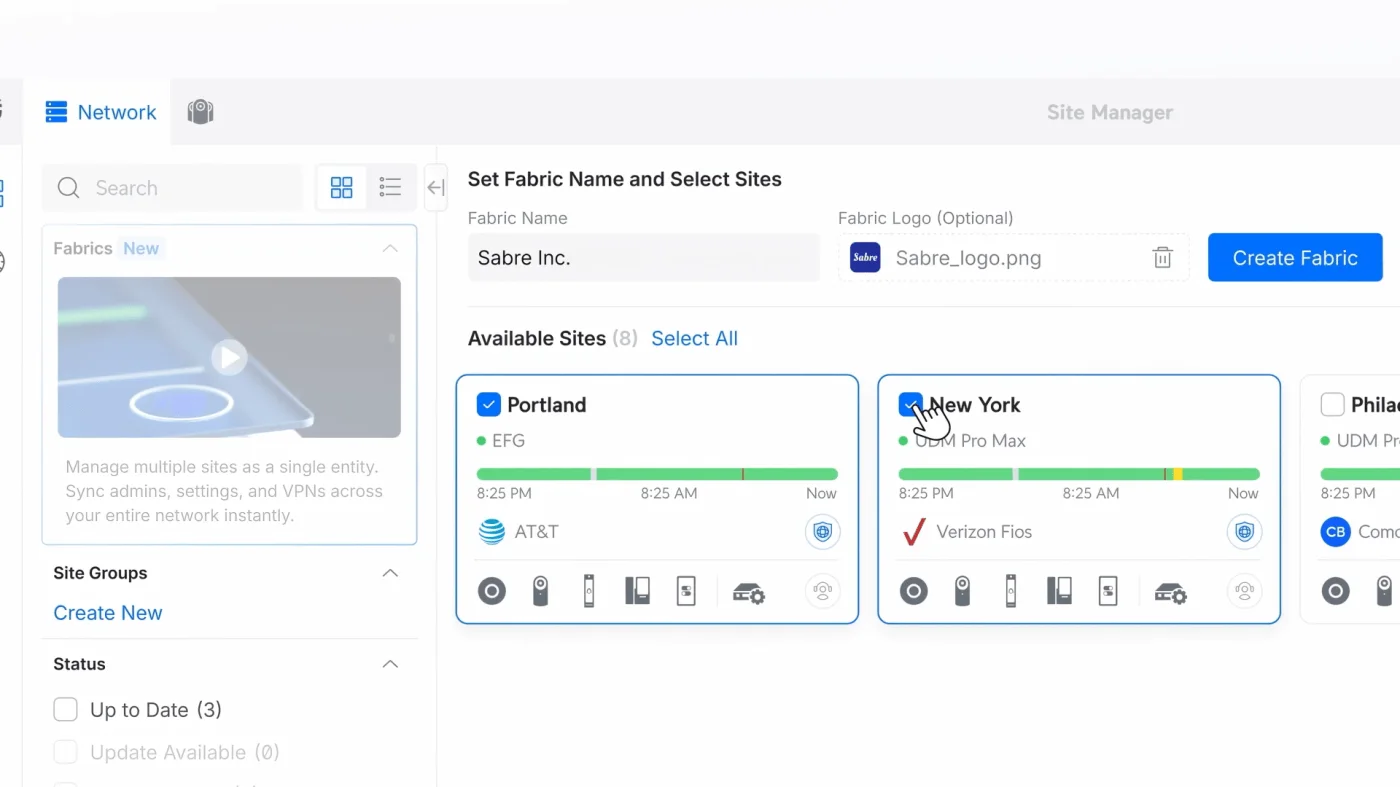The image size is (1400, 787).
Task: Switch to list view layout
Action: coord(390,187)
